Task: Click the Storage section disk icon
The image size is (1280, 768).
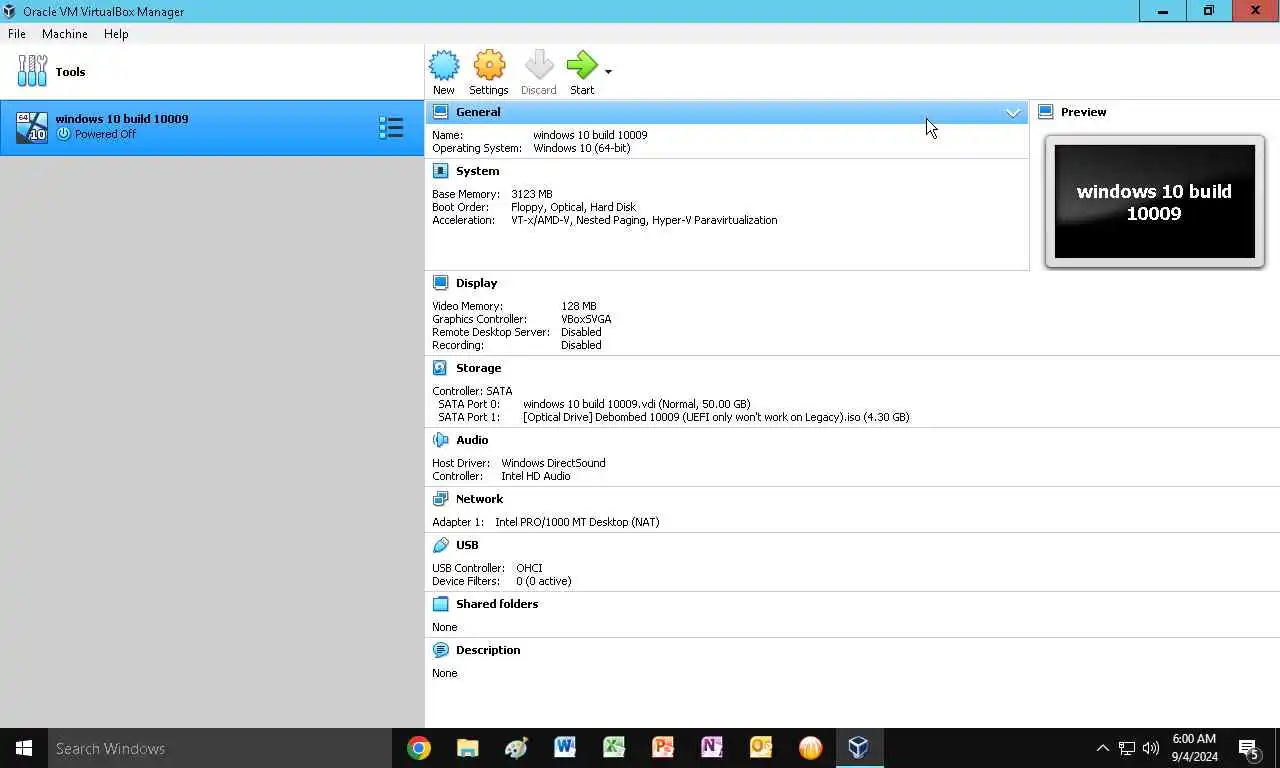Action: pos(441,368)
